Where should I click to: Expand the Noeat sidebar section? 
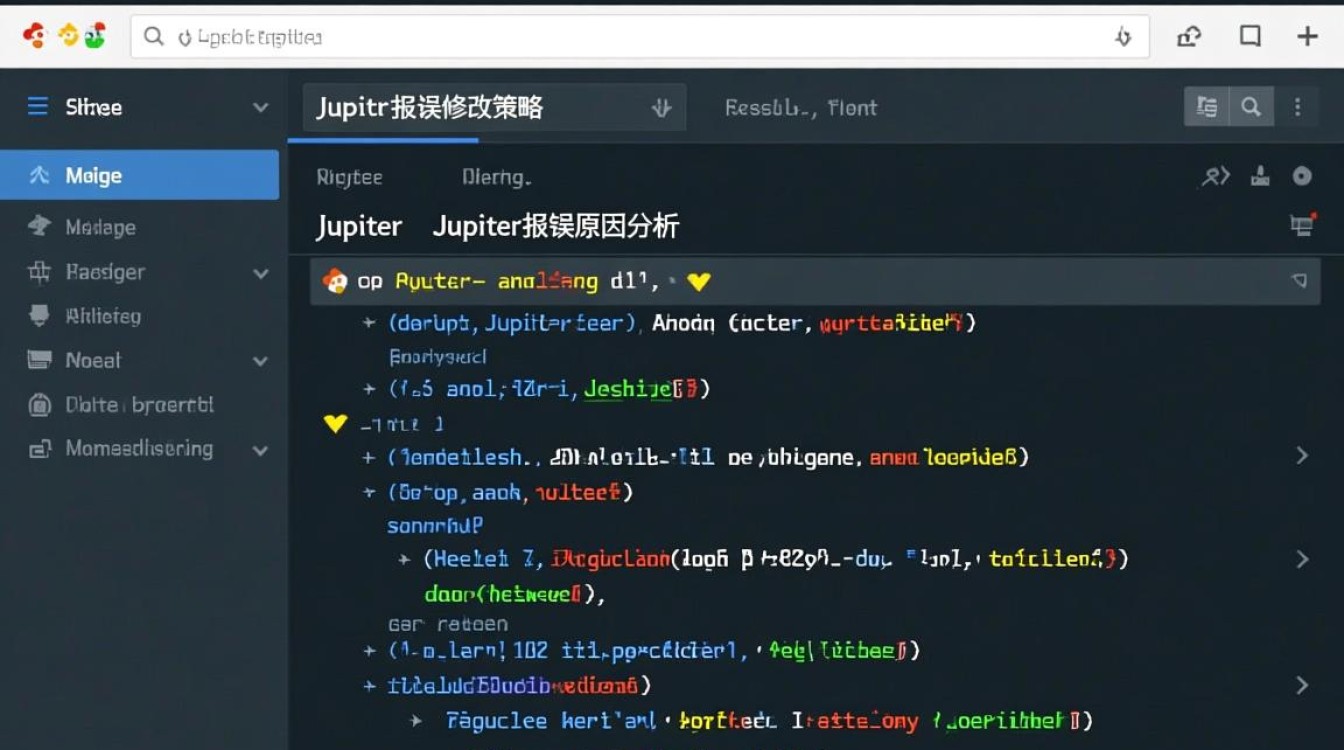click(261, 360)
